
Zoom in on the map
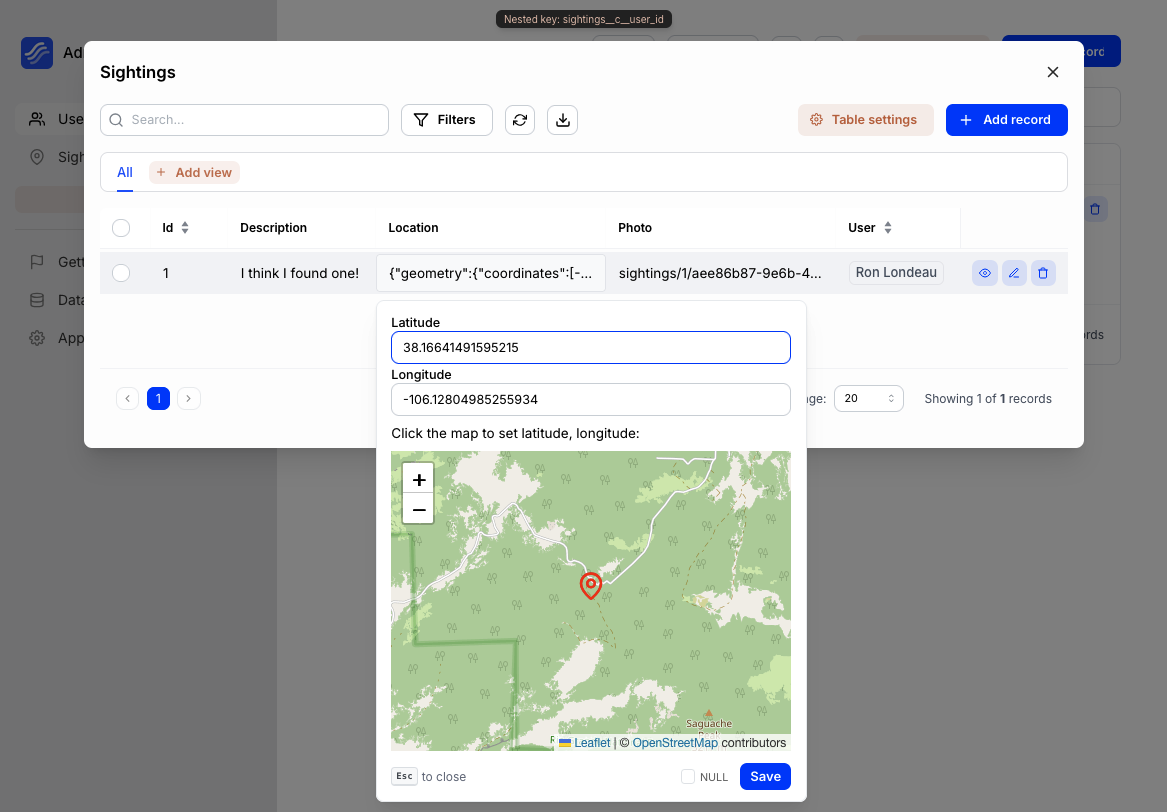[x=418, y=479]
